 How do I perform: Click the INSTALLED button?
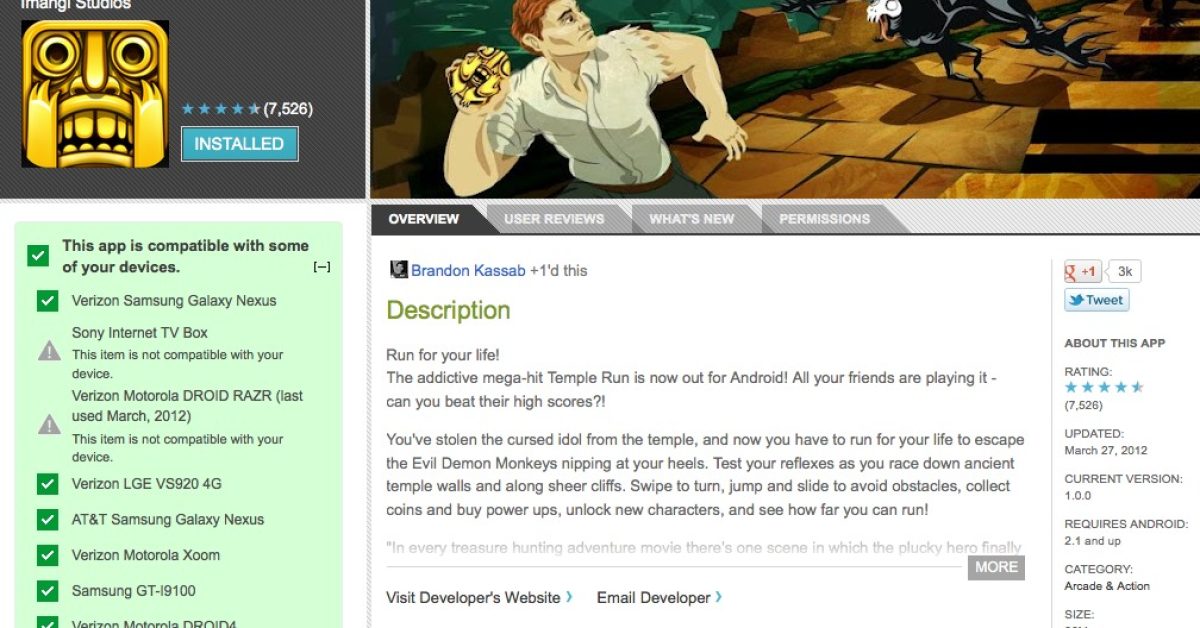point(239,144)
